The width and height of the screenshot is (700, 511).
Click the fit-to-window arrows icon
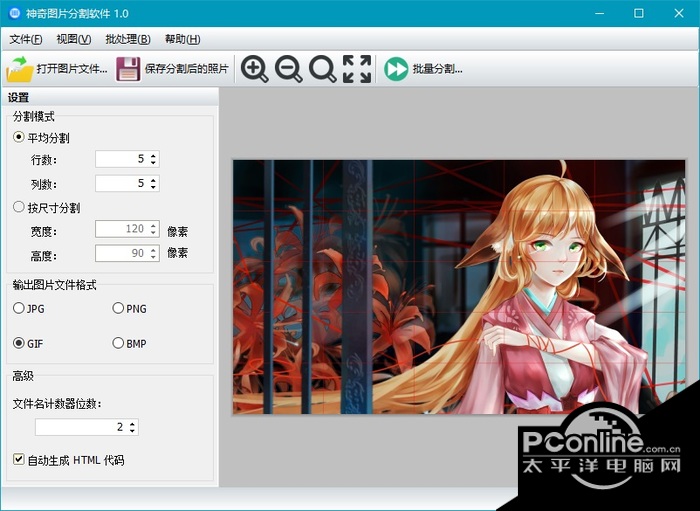[x=357, y=69]
